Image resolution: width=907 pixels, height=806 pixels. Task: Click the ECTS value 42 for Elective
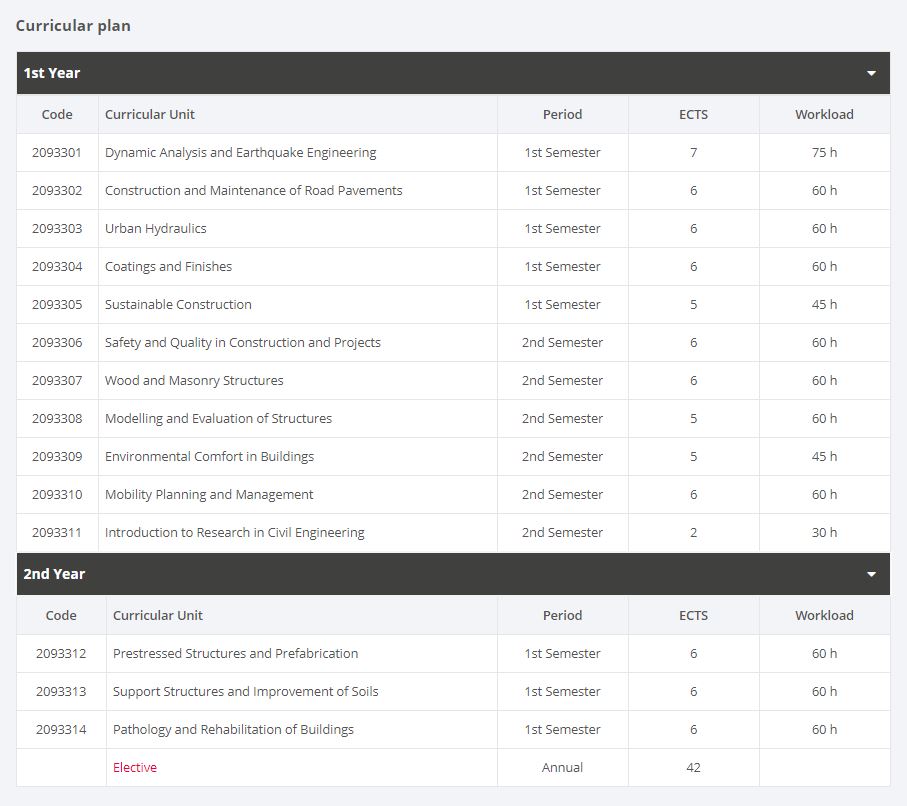click(693, 767)
